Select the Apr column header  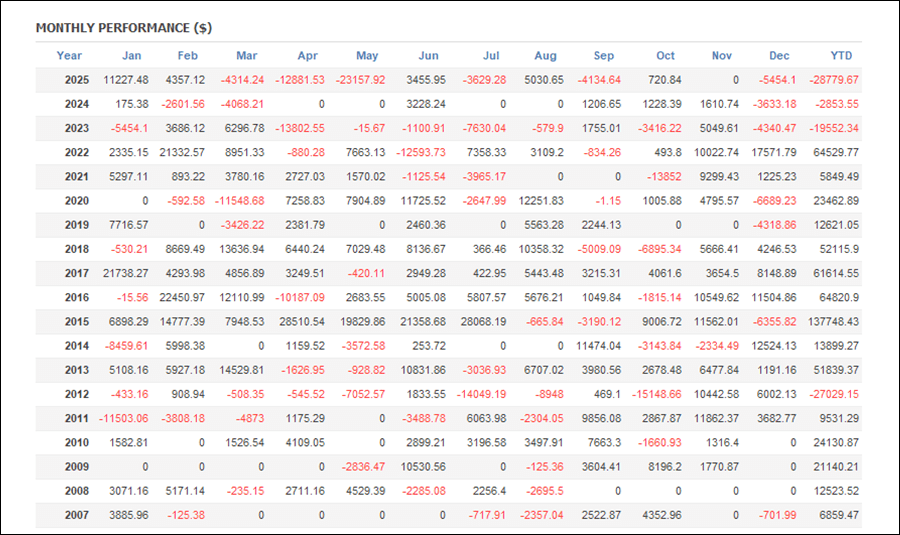[307, 56]
